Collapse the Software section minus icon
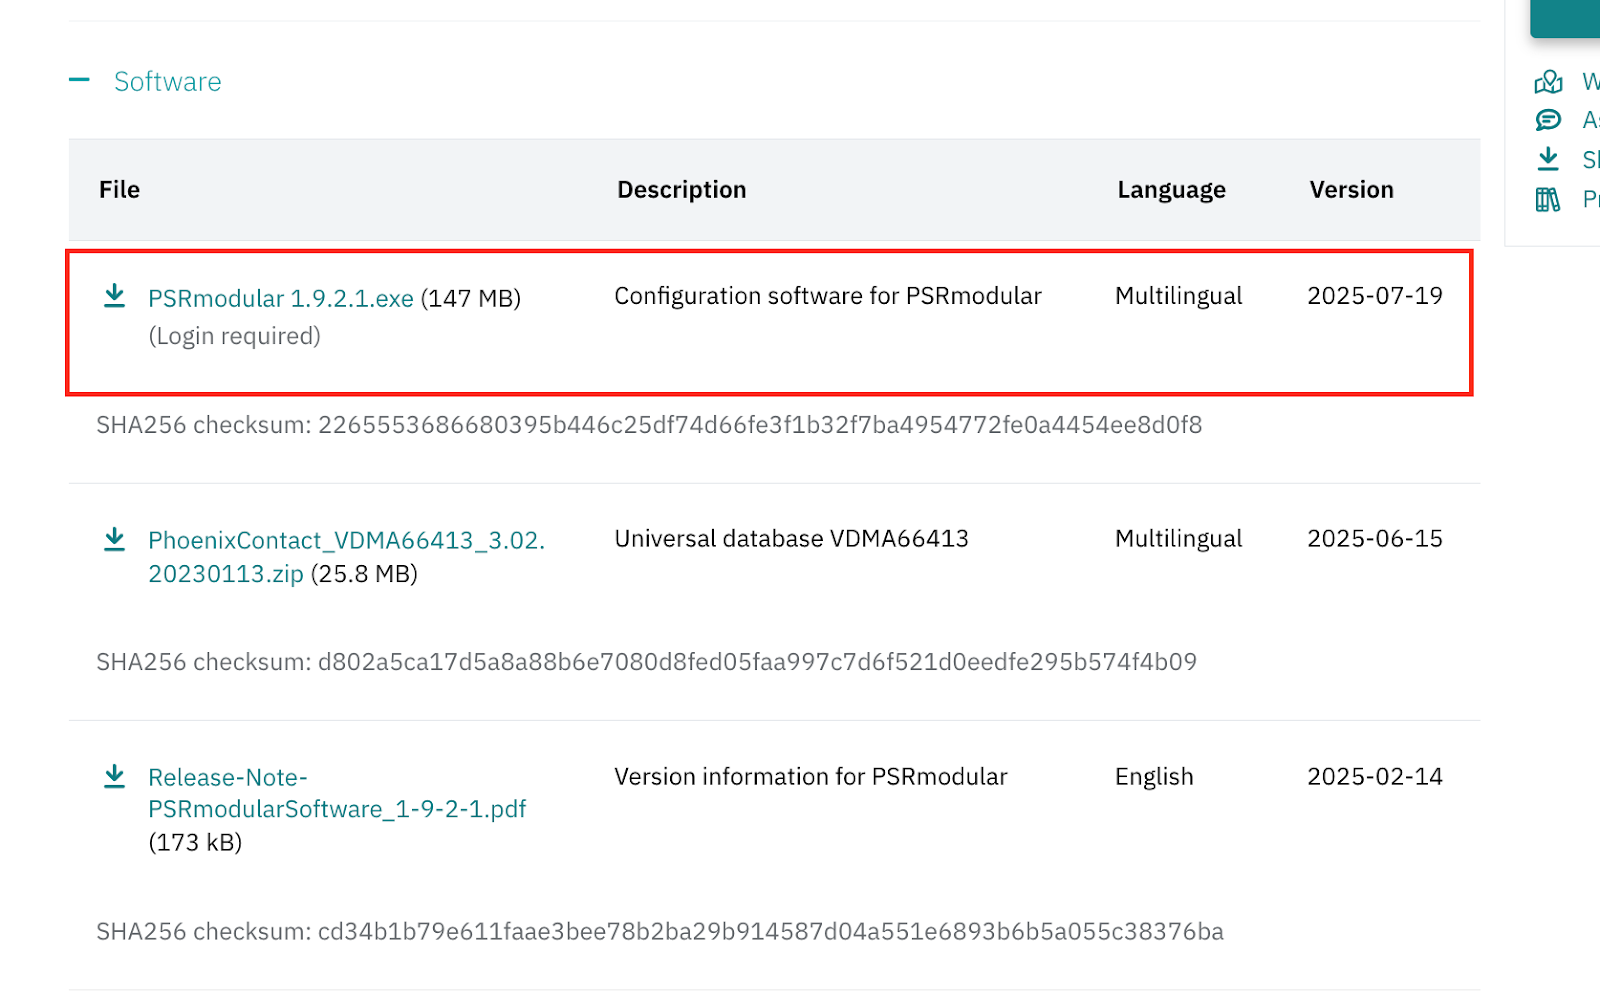The image size is (1600, 998). (79, 80)
